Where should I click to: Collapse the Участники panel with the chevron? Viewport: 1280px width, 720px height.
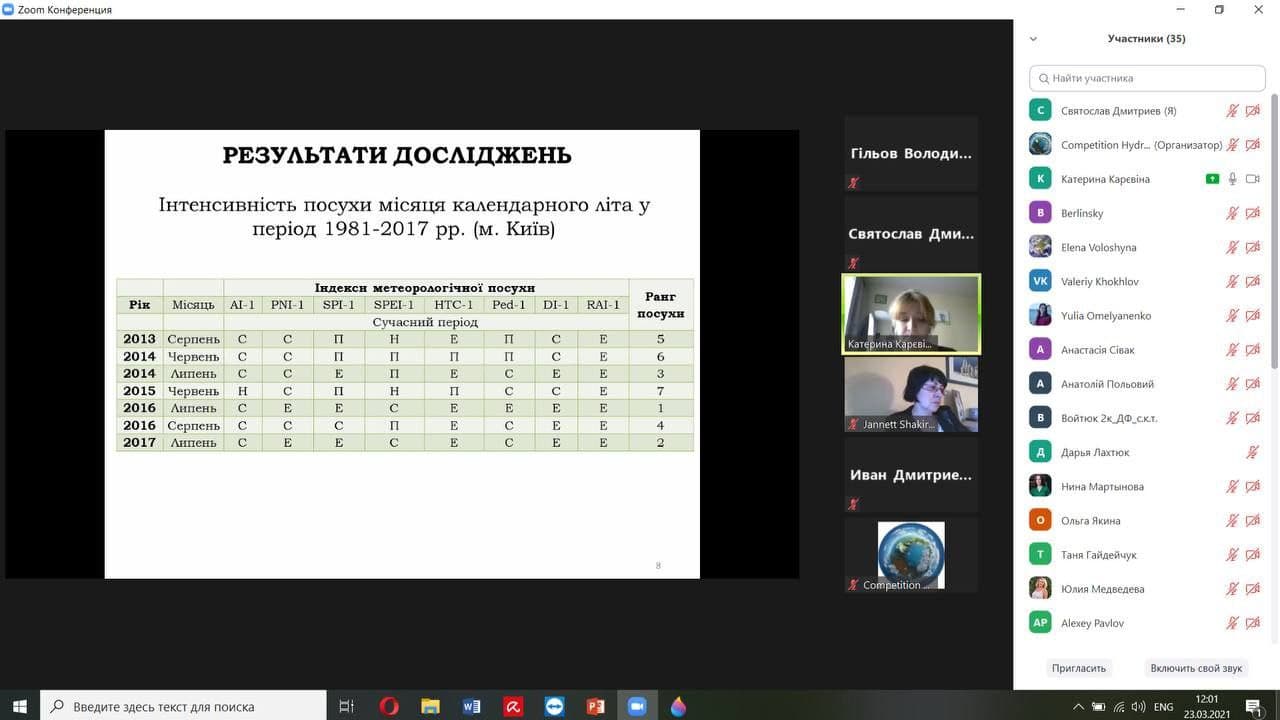pyautogui.click(x=1033, y=39)
